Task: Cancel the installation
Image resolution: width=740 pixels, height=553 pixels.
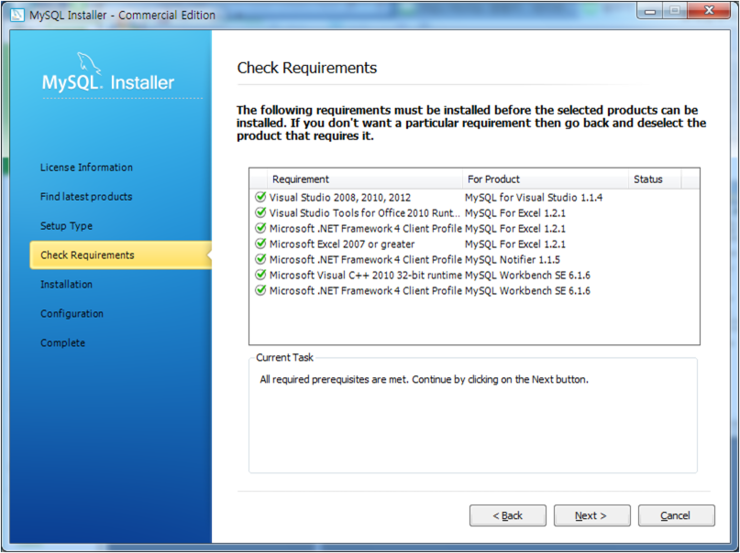Action: coord(676,516)
